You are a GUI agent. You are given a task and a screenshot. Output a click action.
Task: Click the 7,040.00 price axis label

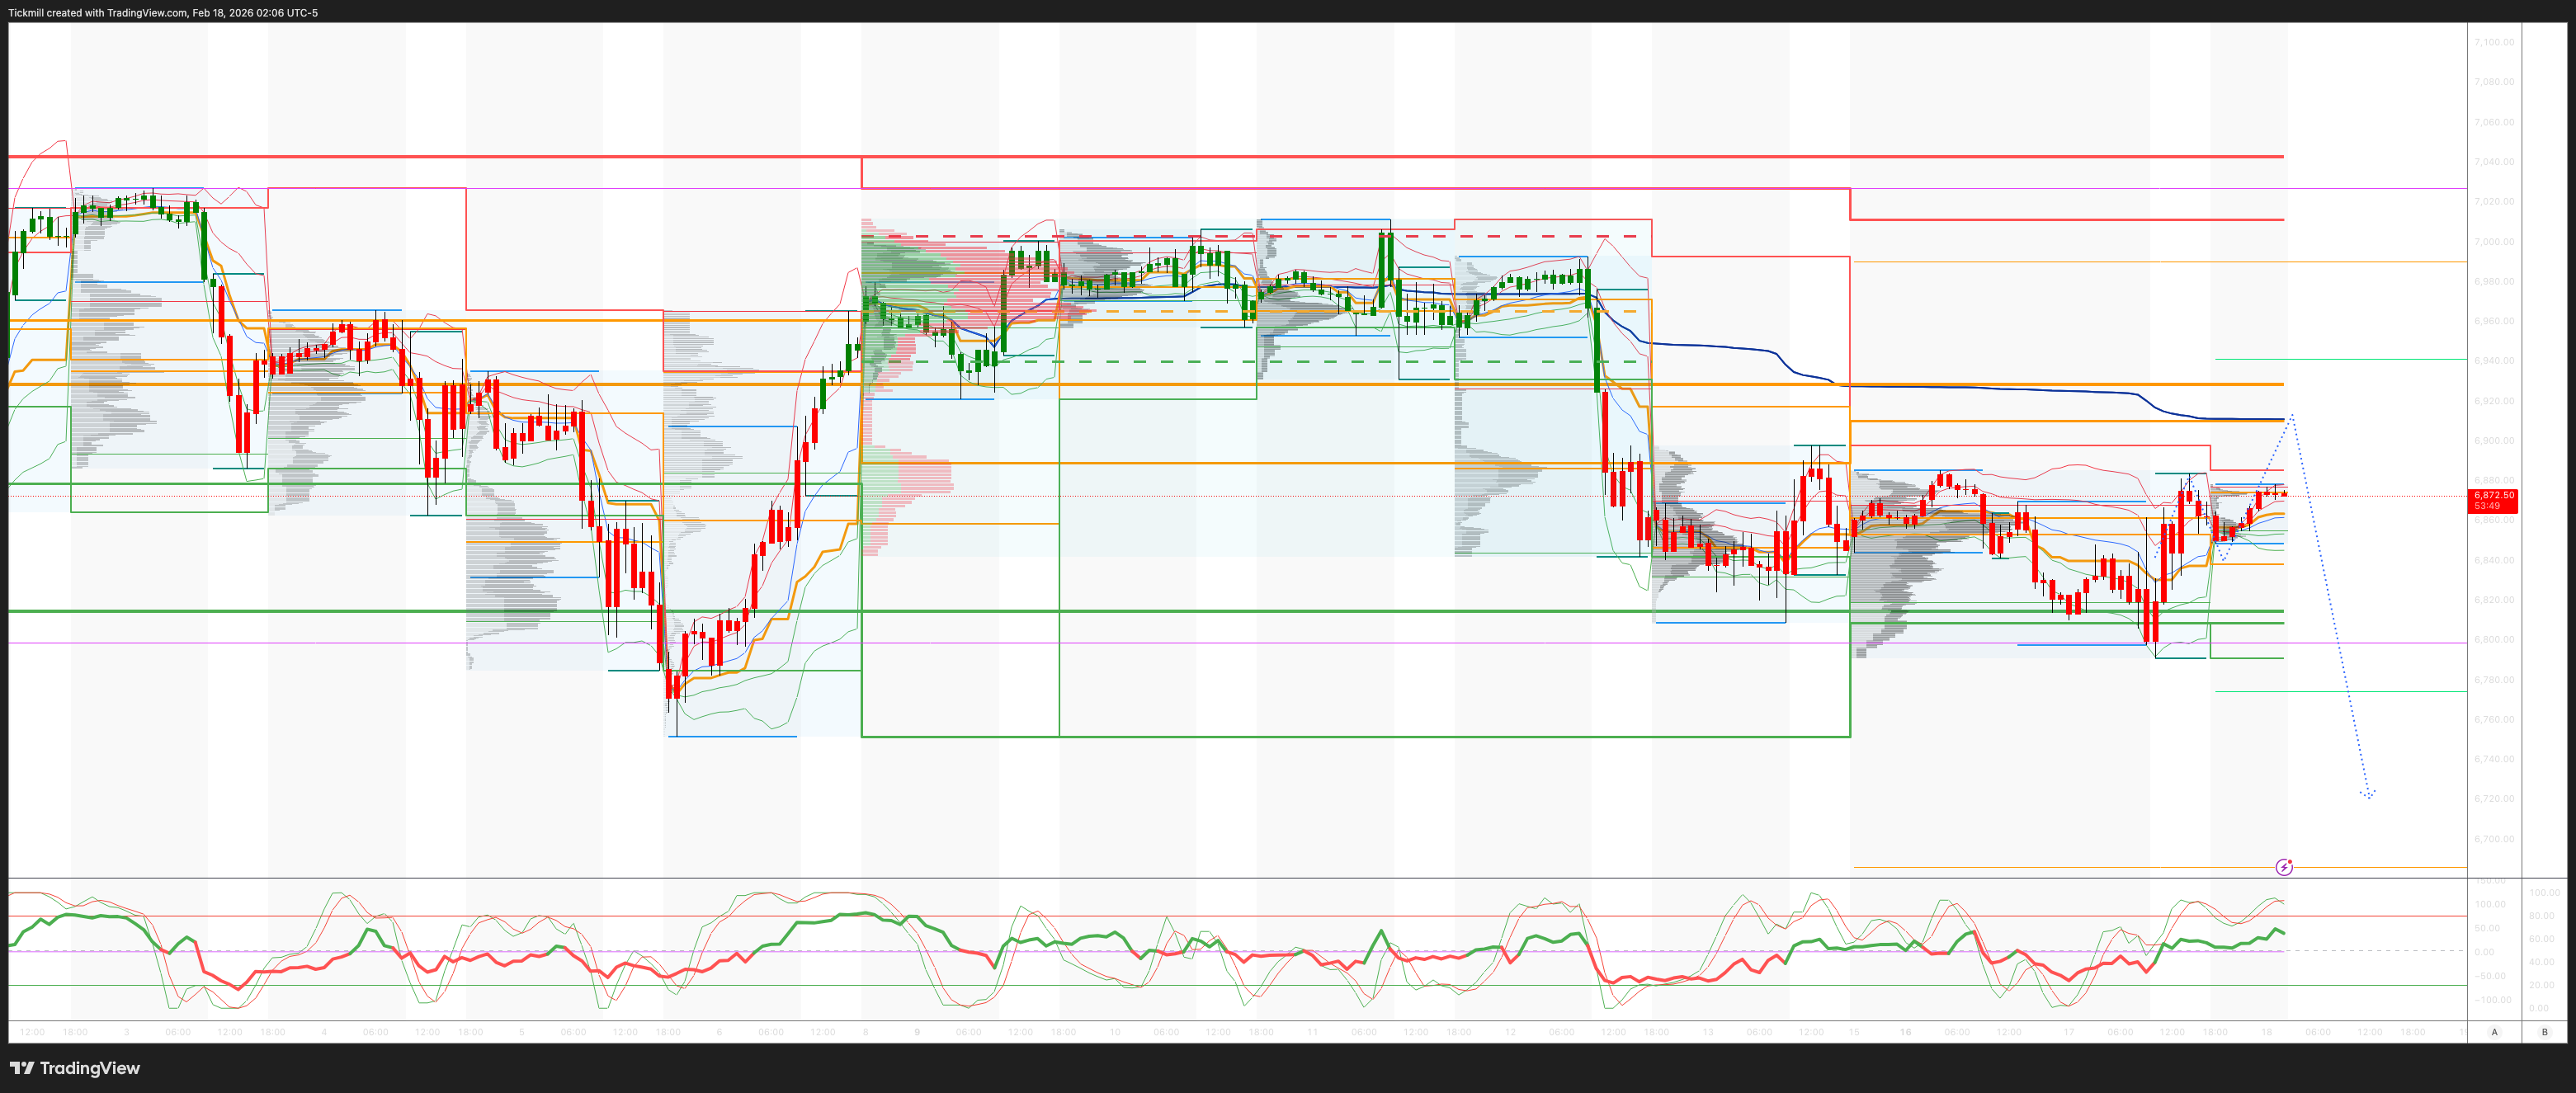pyautogui.click(x=2494, y=162)
